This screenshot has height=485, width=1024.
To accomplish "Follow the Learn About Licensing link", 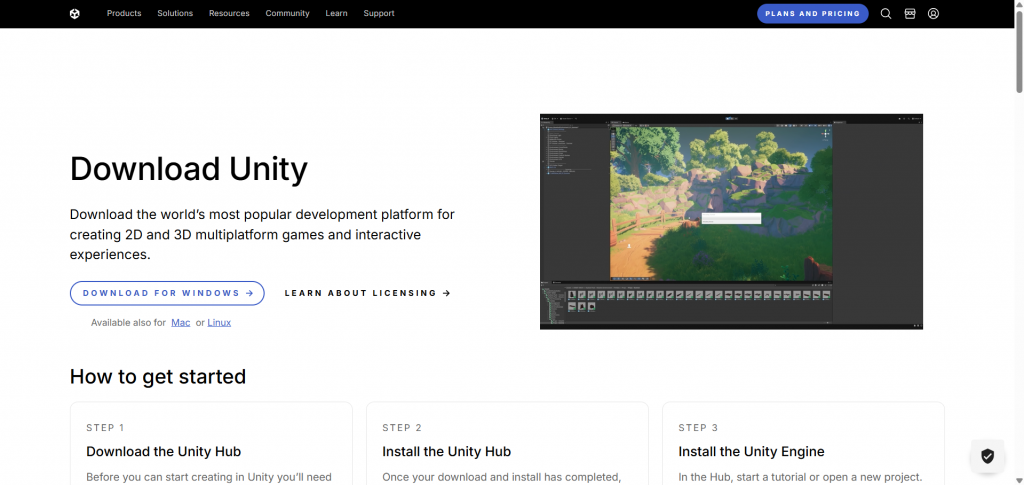I will 368,293.
